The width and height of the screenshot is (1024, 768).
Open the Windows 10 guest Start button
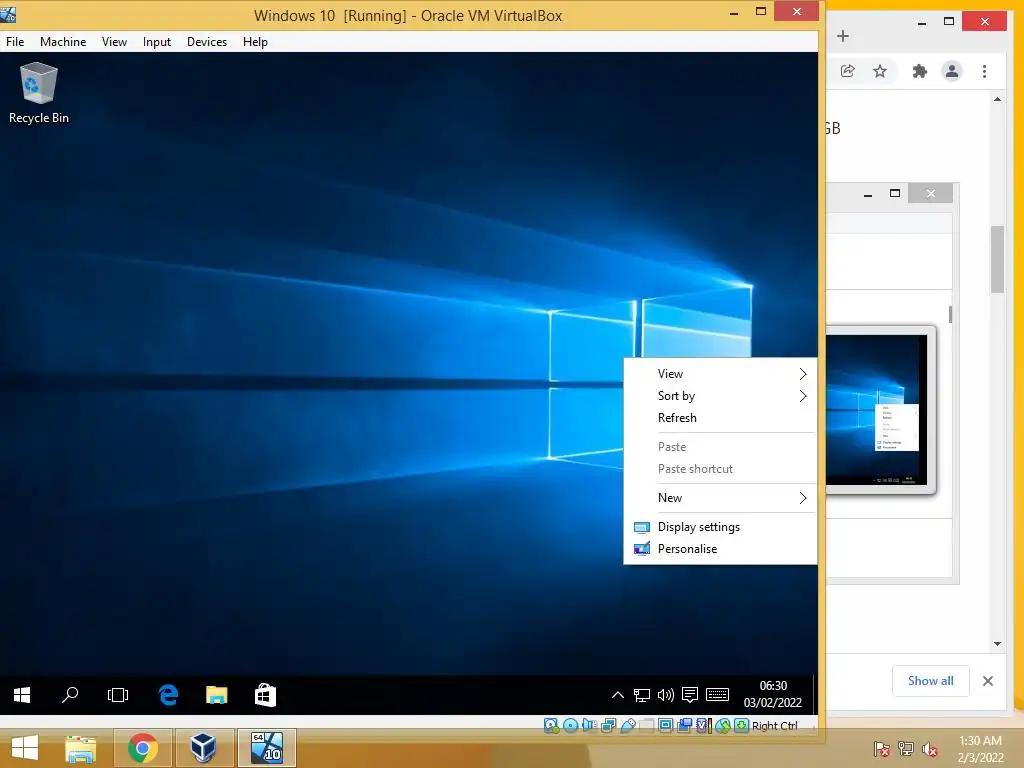coord(22,695)
